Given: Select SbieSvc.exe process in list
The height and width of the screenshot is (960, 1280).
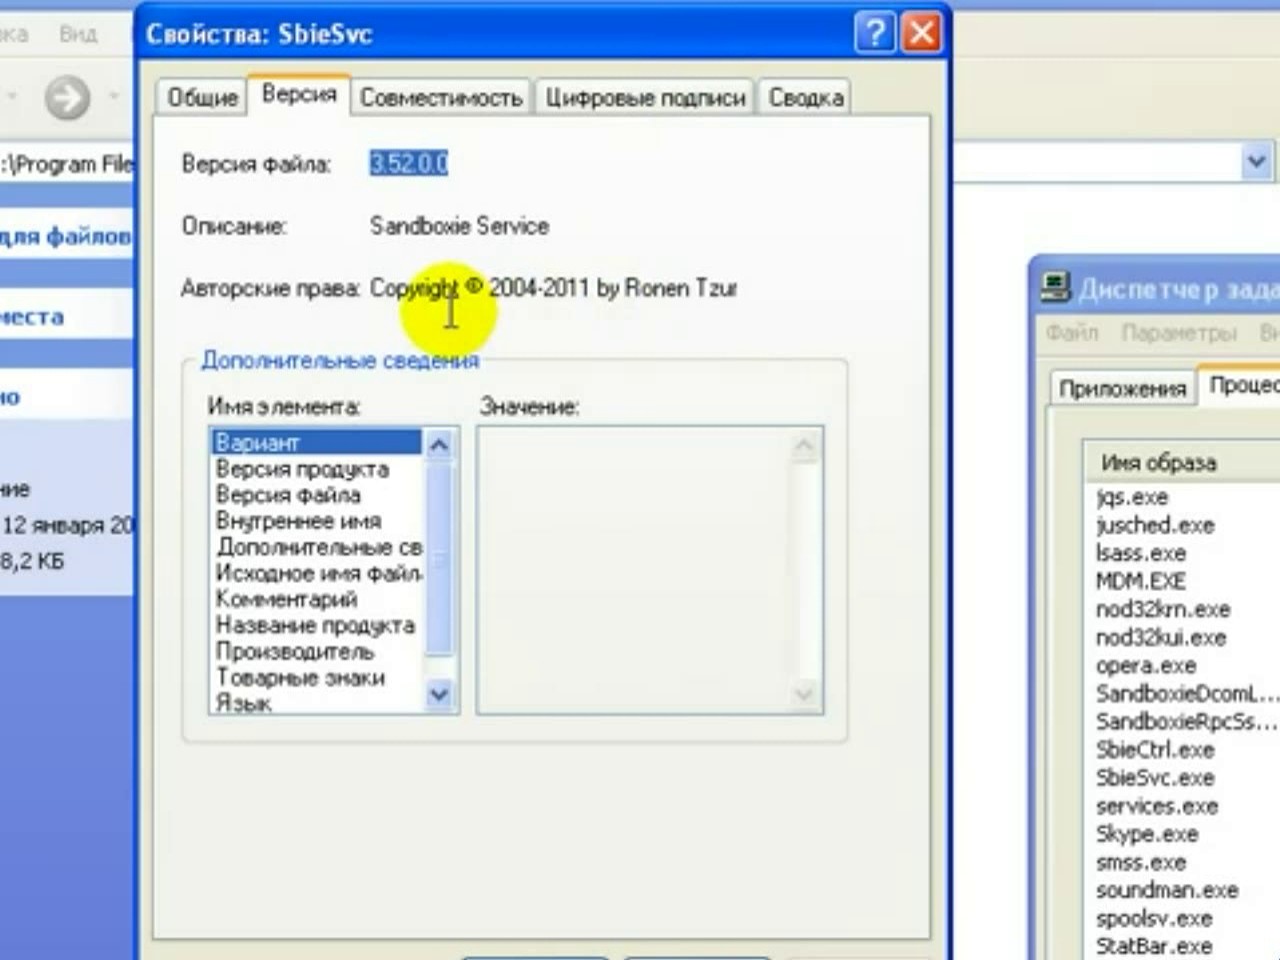Looking at the screenshot, I should pos(1154,778).
